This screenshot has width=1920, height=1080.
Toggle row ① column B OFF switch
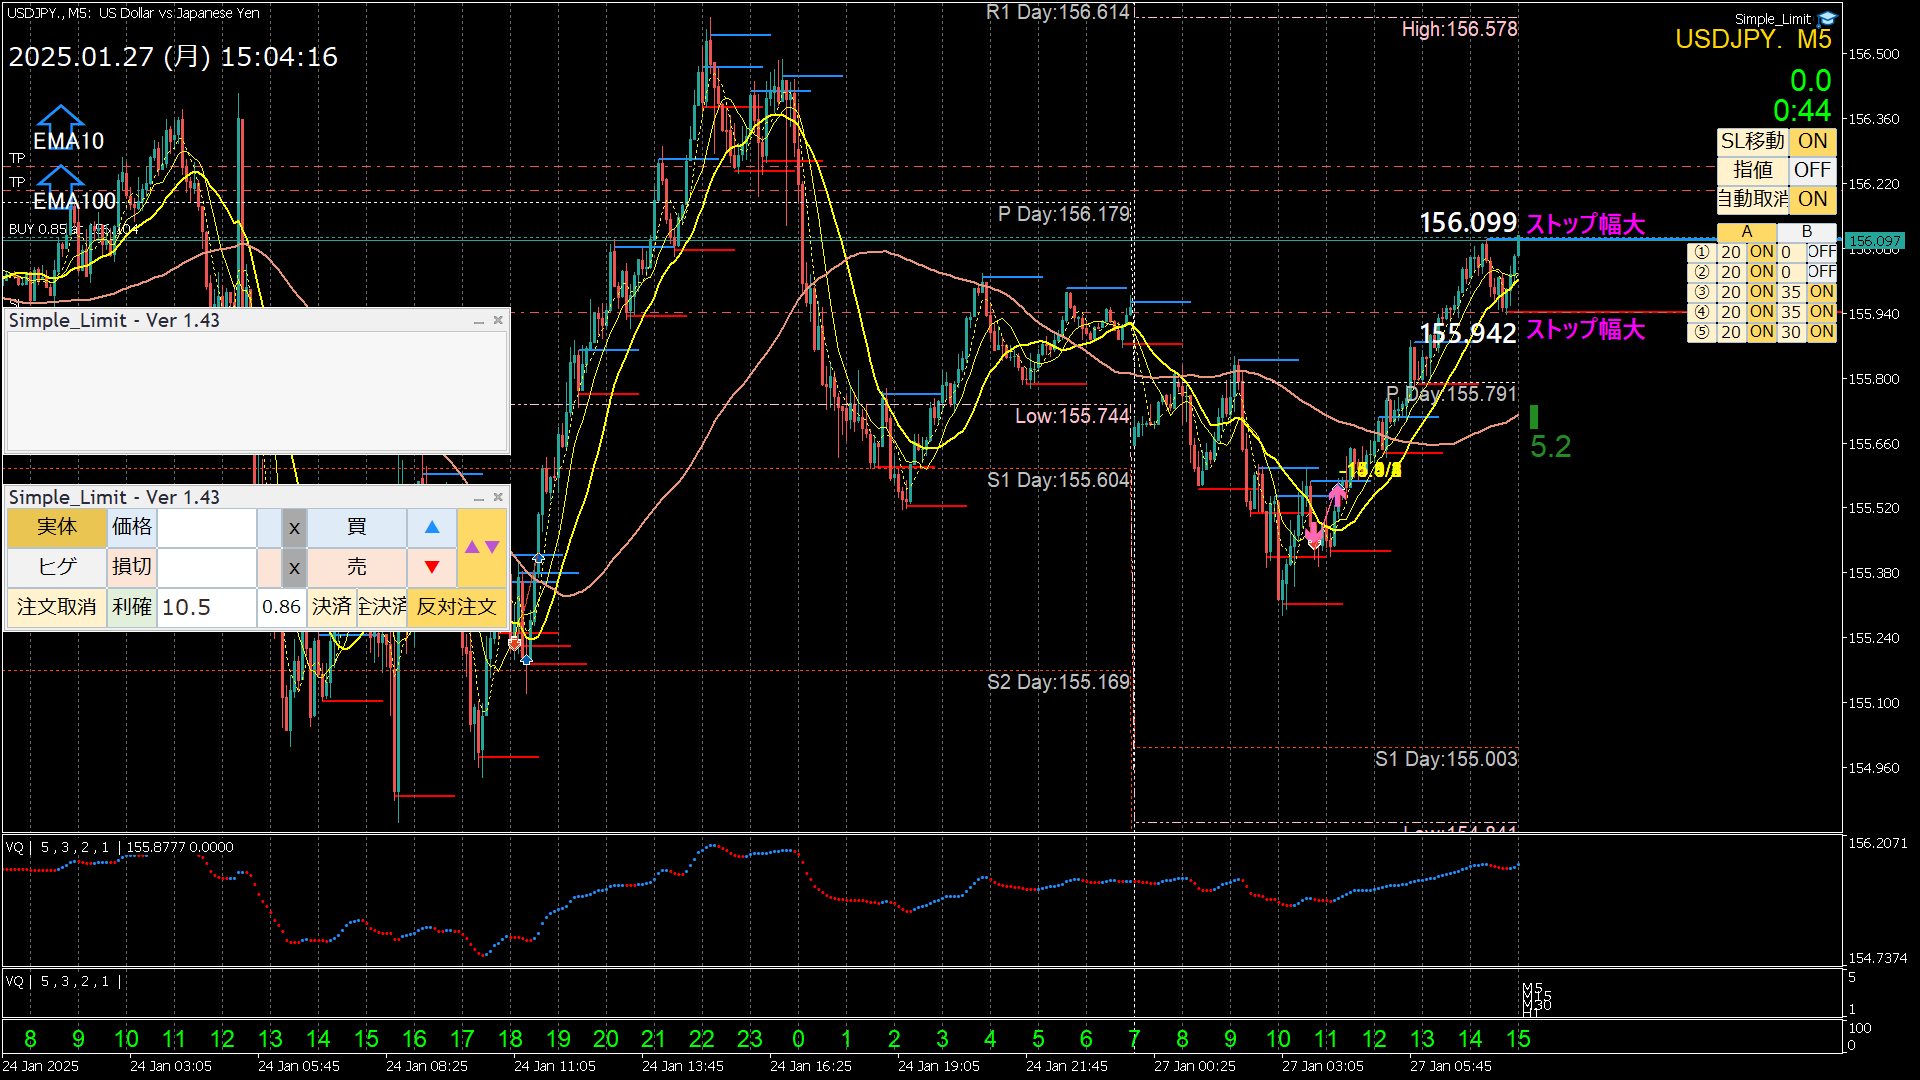click(x=1821, y=252)
